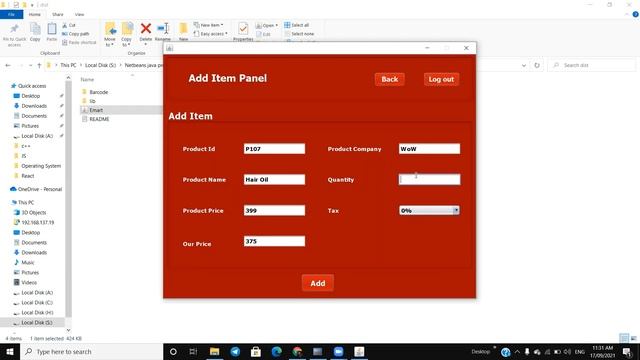Select React folder in navigation pane
Viewport: 640px width, 360px height.
tap(28, 176)
